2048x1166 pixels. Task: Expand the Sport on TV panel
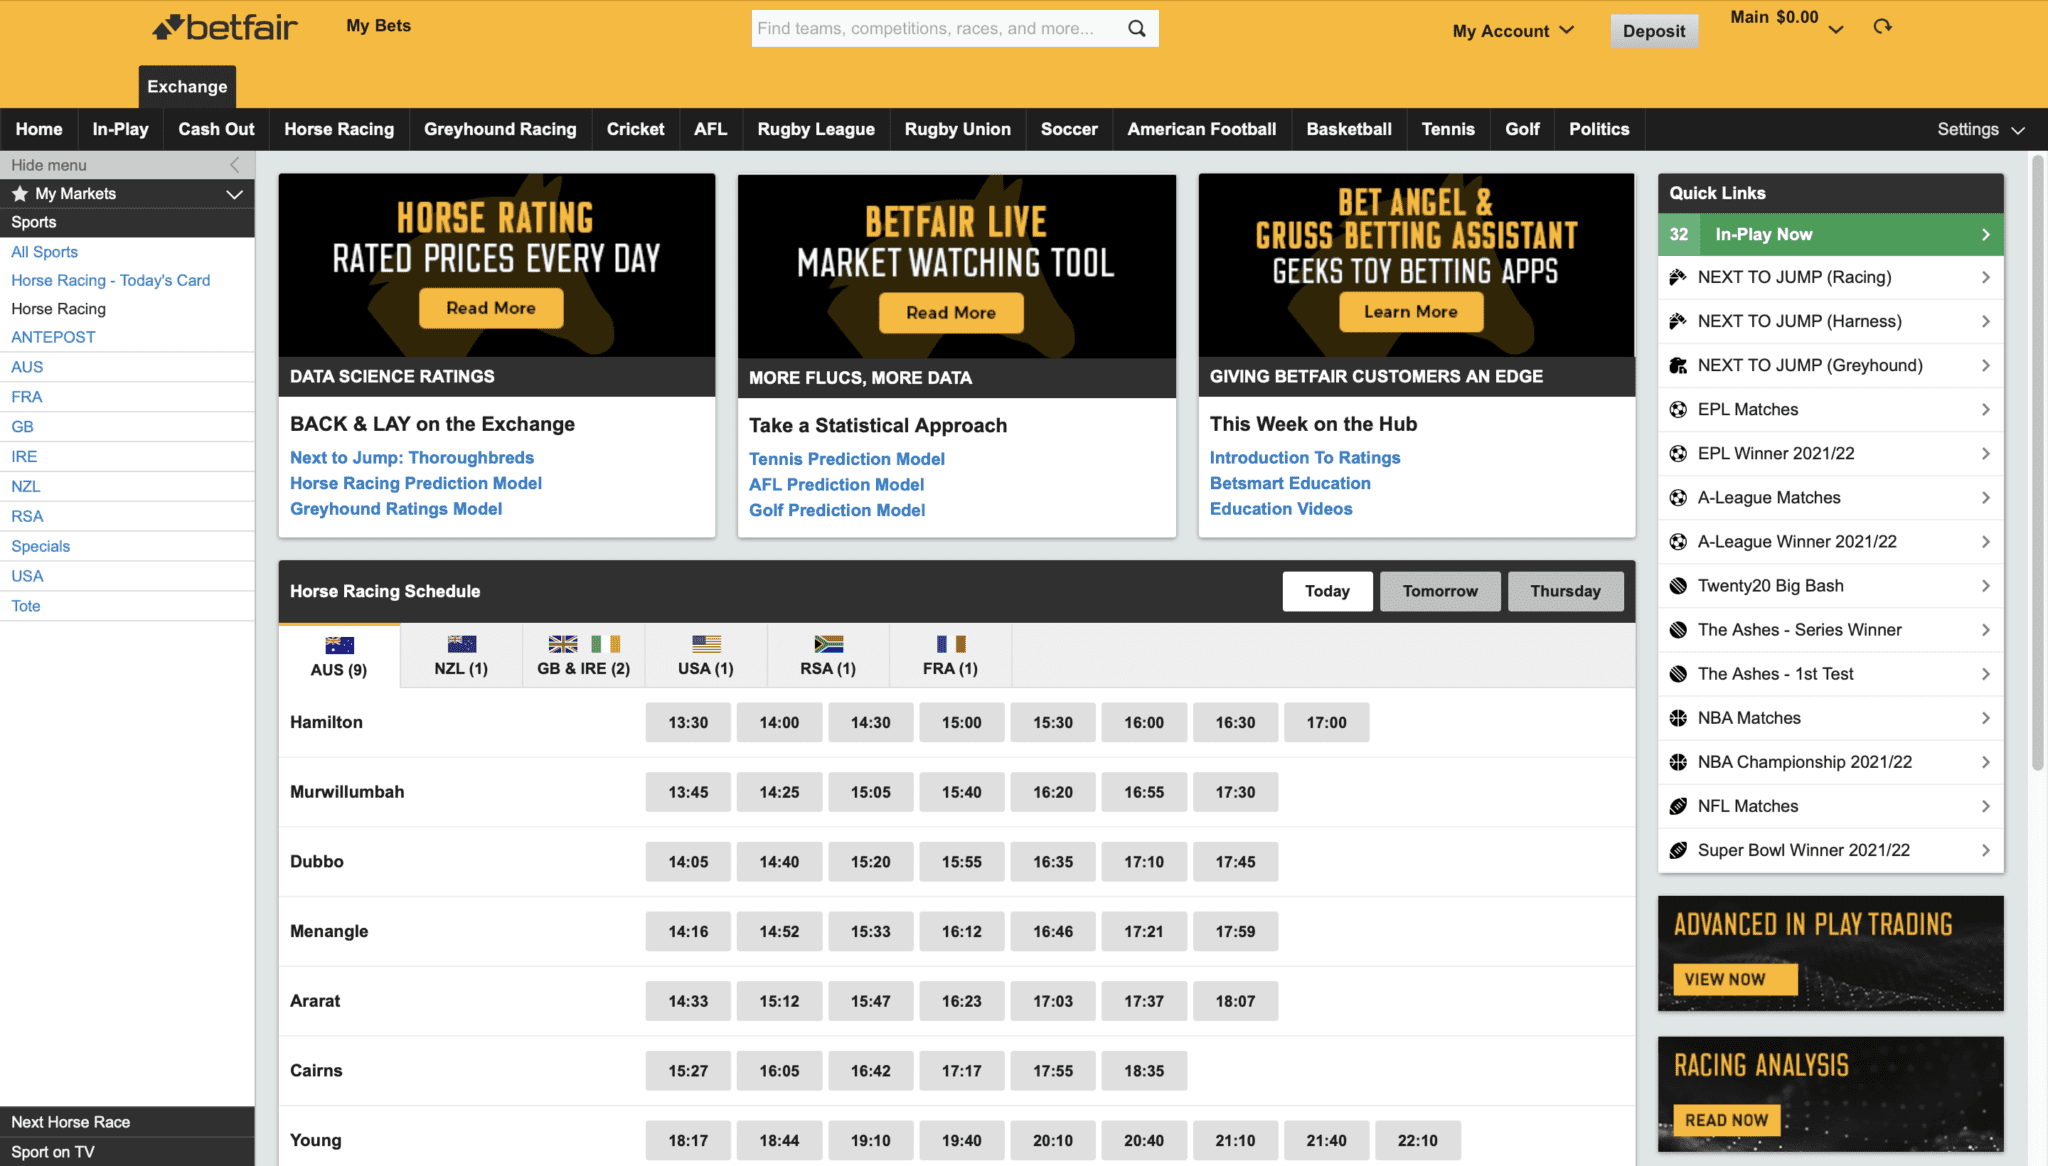pyautogui.click(x=127, y=1152)
